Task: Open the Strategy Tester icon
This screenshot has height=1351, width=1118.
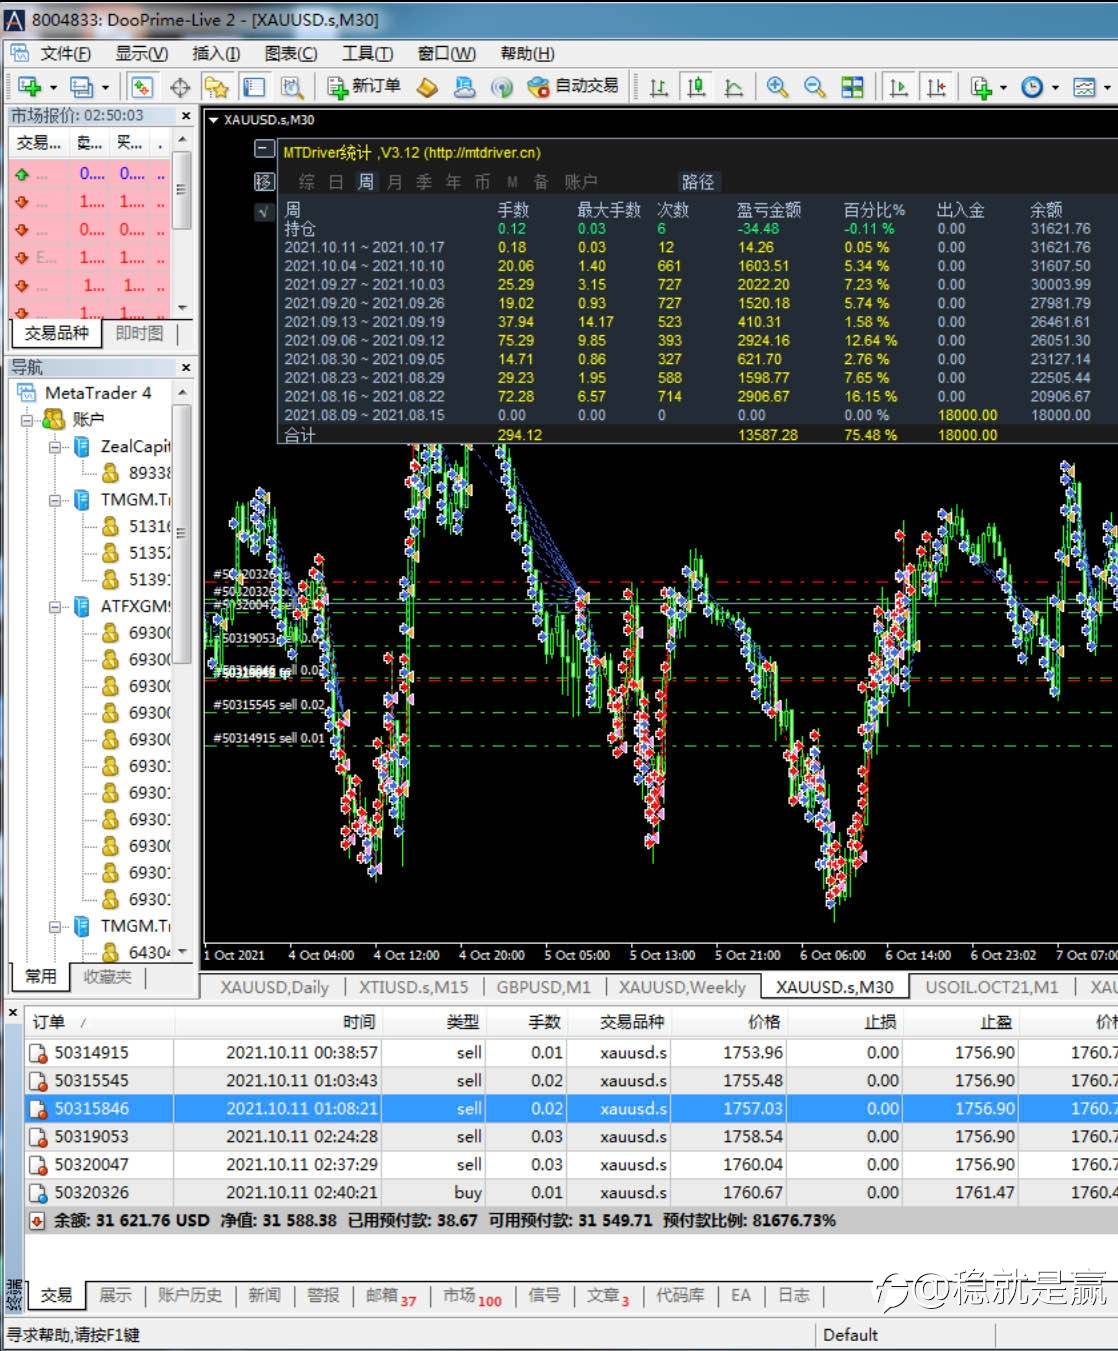Action: pos(291,87)
